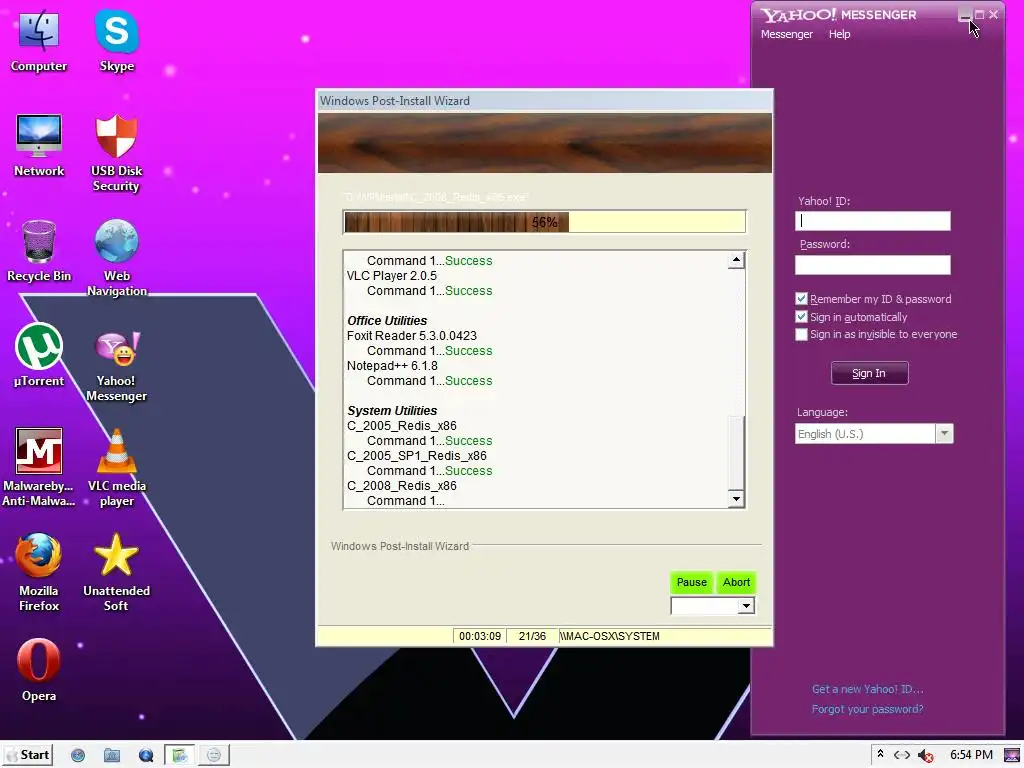Launch Opera from the desktop
This screenshot has height=768, width=1024.
click(x=39, y=671)
